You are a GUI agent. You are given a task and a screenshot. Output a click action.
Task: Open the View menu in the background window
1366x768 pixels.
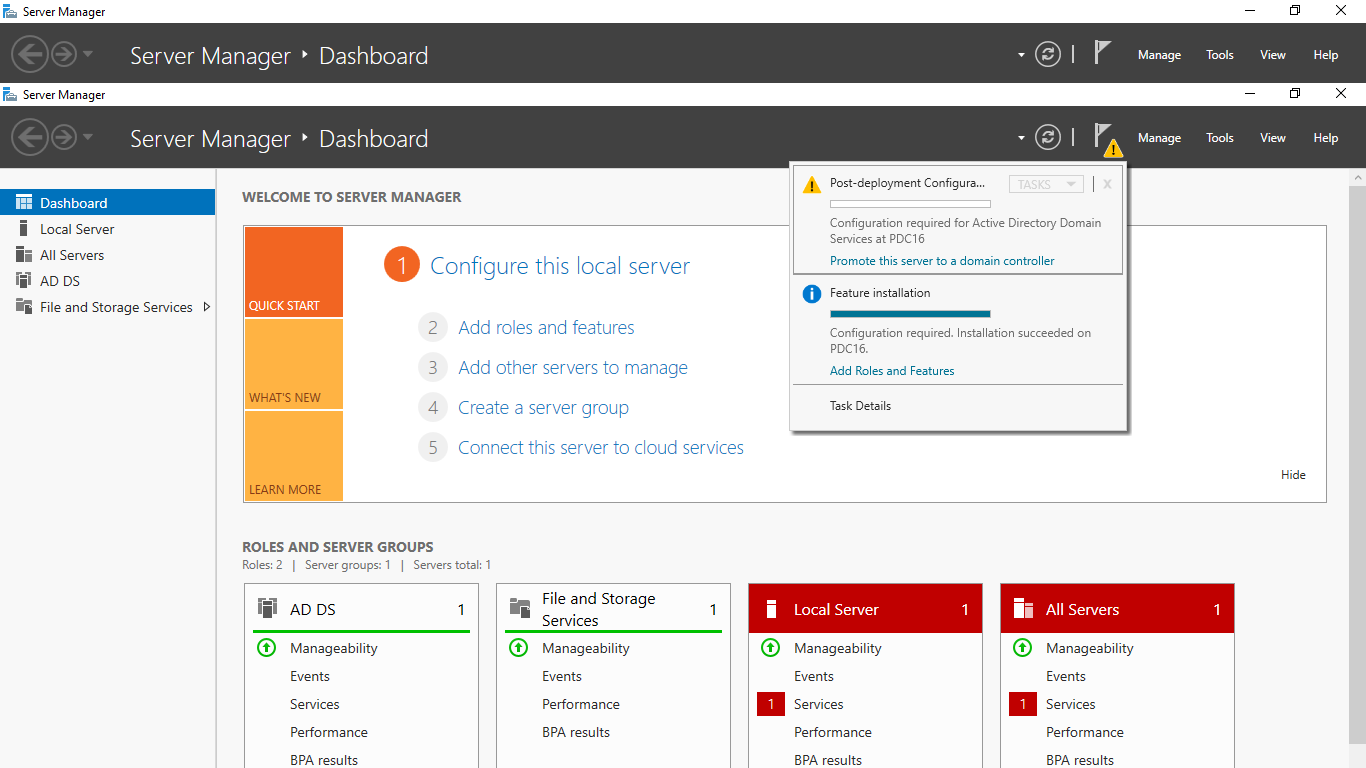(x=1273, y=55)
